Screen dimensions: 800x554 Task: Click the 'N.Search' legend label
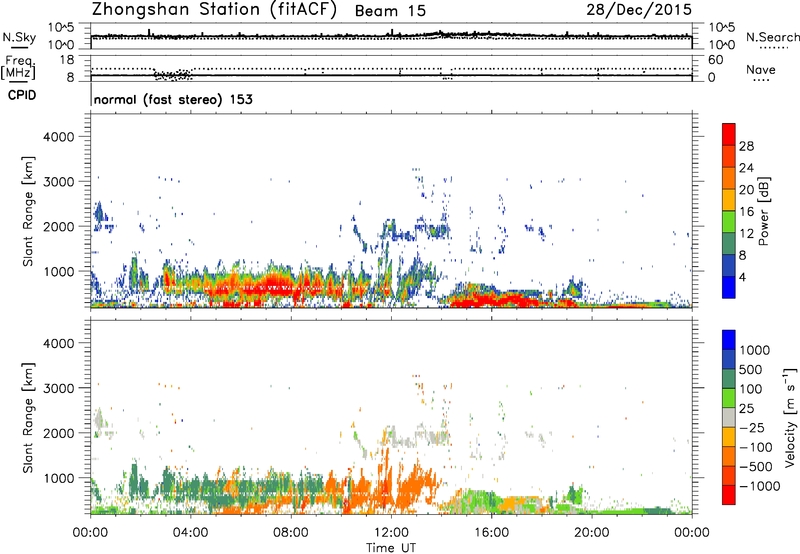point(772,37)
